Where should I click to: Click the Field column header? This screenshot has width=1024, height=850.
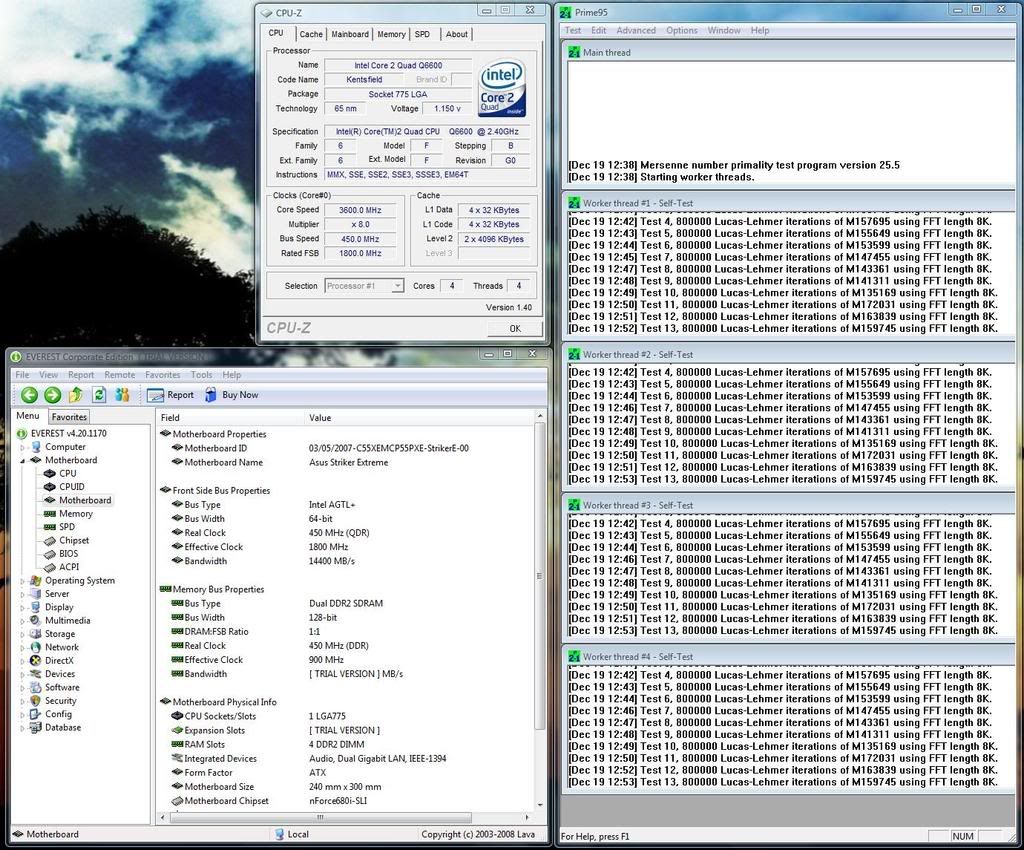click(x=231, y=418)
